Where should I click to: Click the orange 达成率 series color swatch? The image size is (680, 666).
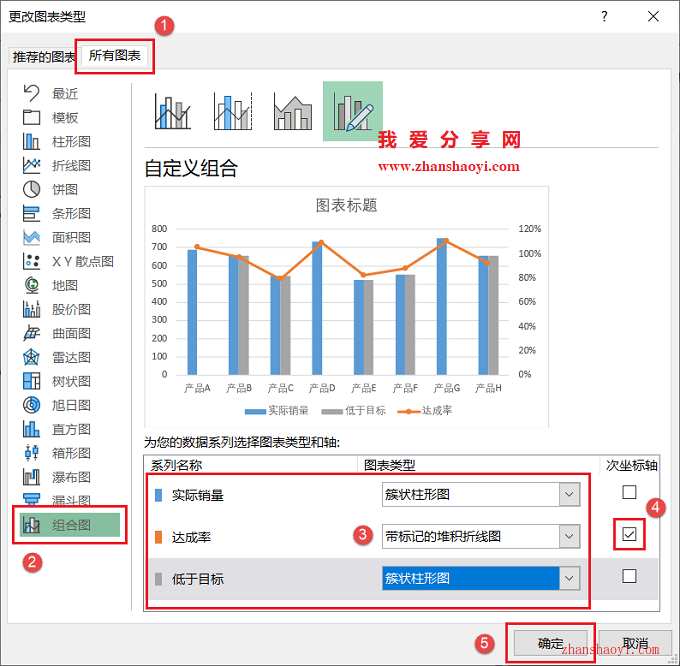coord(159,537)
